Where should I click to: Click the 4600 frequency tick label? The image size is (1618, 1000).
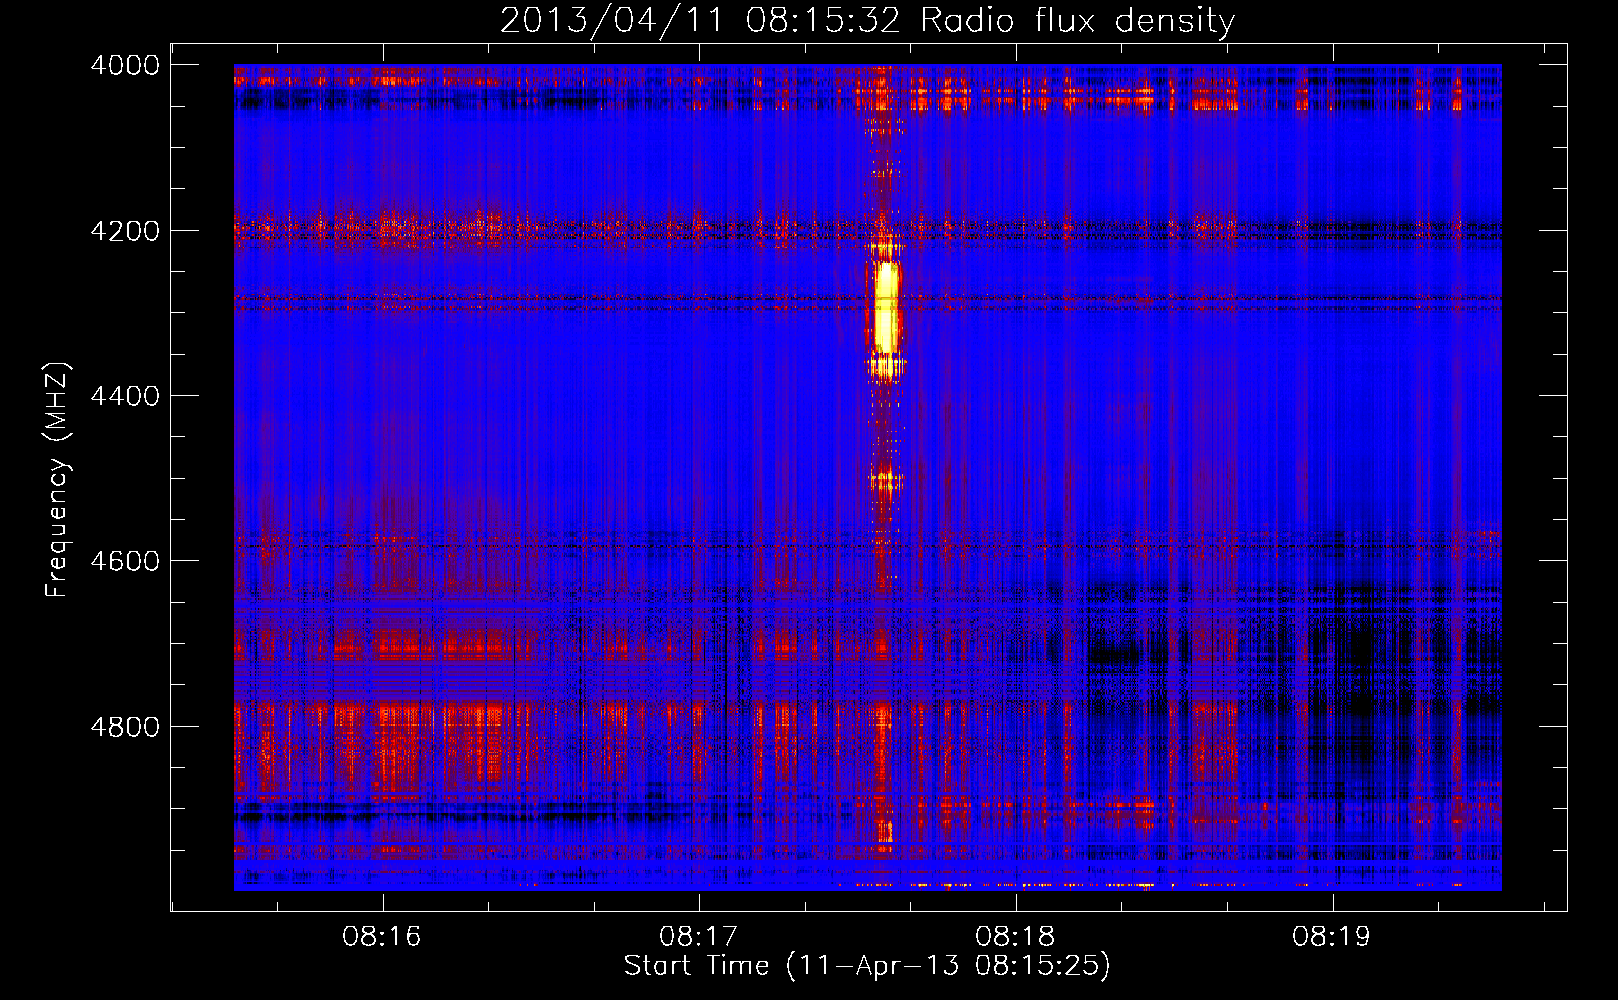click(125, 561)
